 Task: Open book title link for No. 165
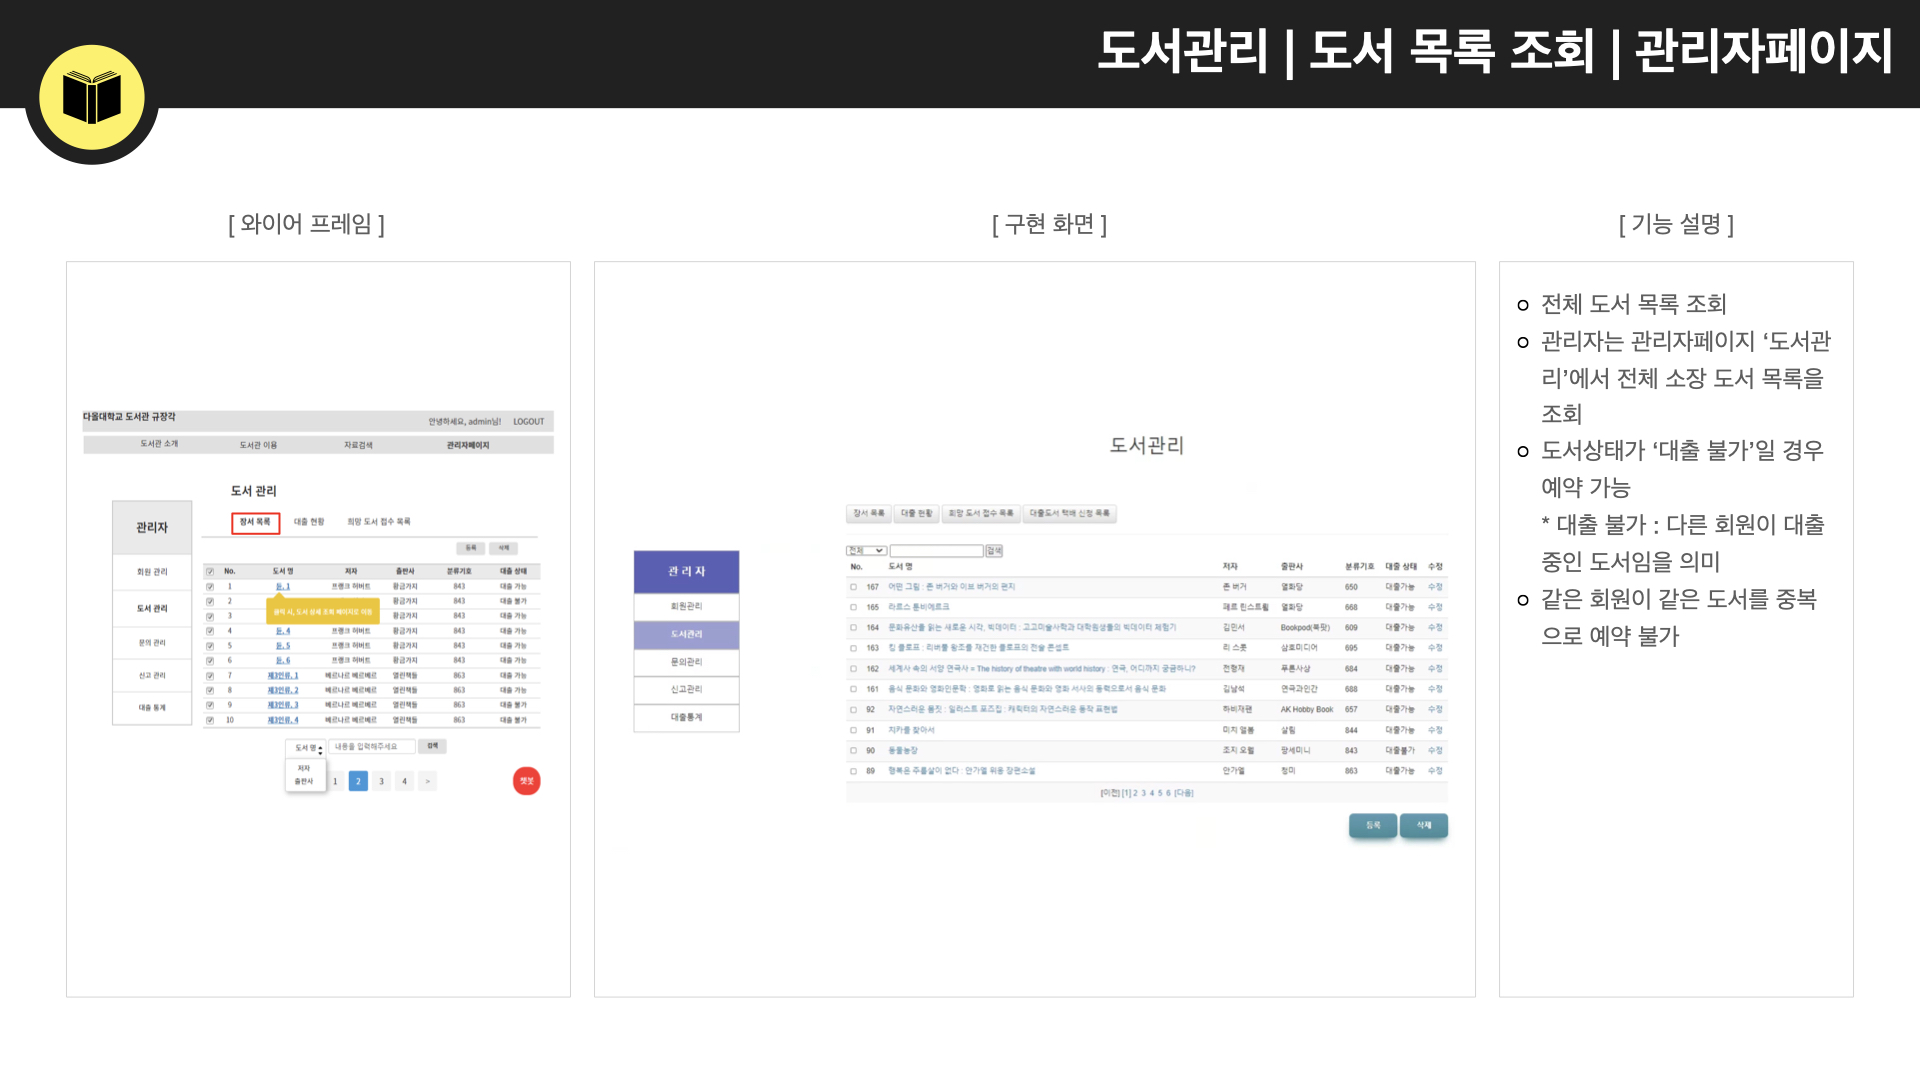click(x=919, y=607)
